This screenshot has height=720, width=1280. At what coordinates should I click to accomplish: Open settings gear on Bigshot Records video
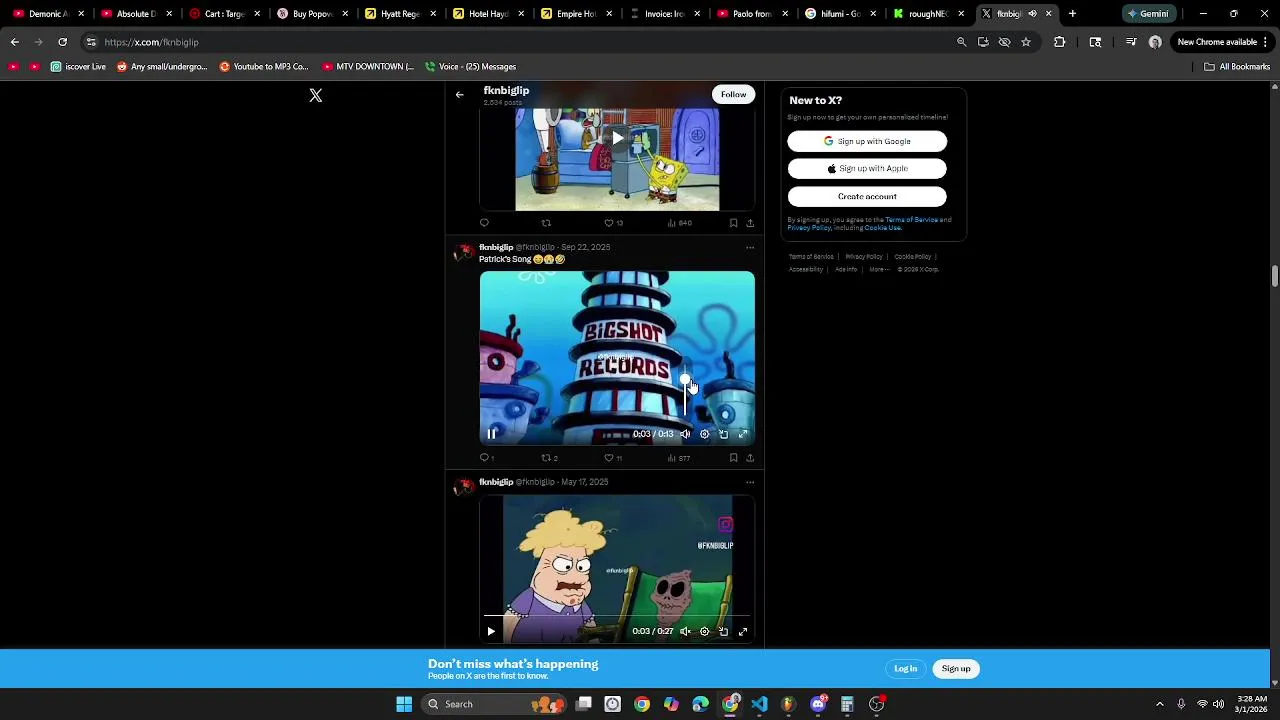click(x=704, y=434)
